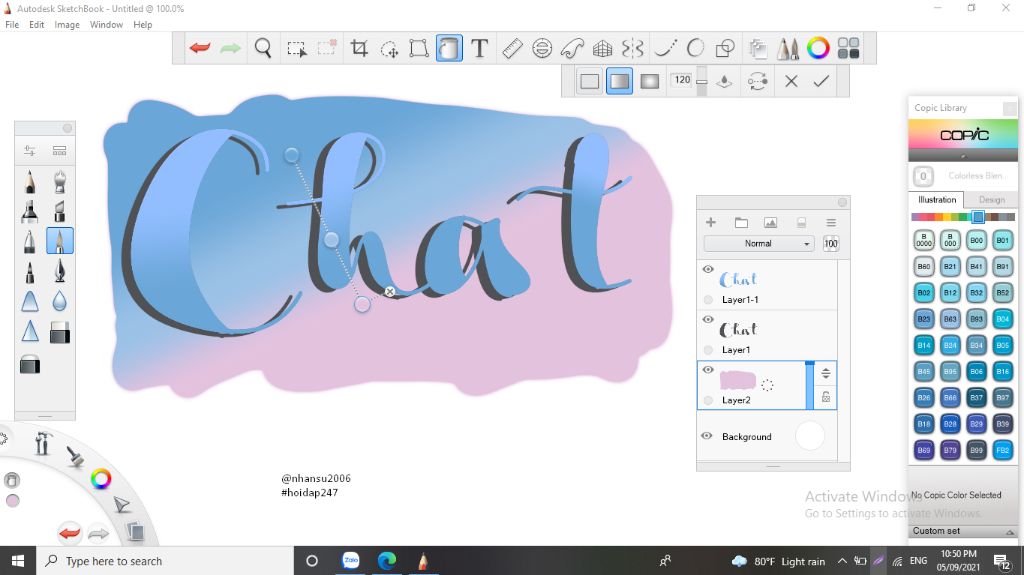Viewport: 1024px width, 575px height.
Task: Enable Steady Stroke tool
Action: point(665,48)
